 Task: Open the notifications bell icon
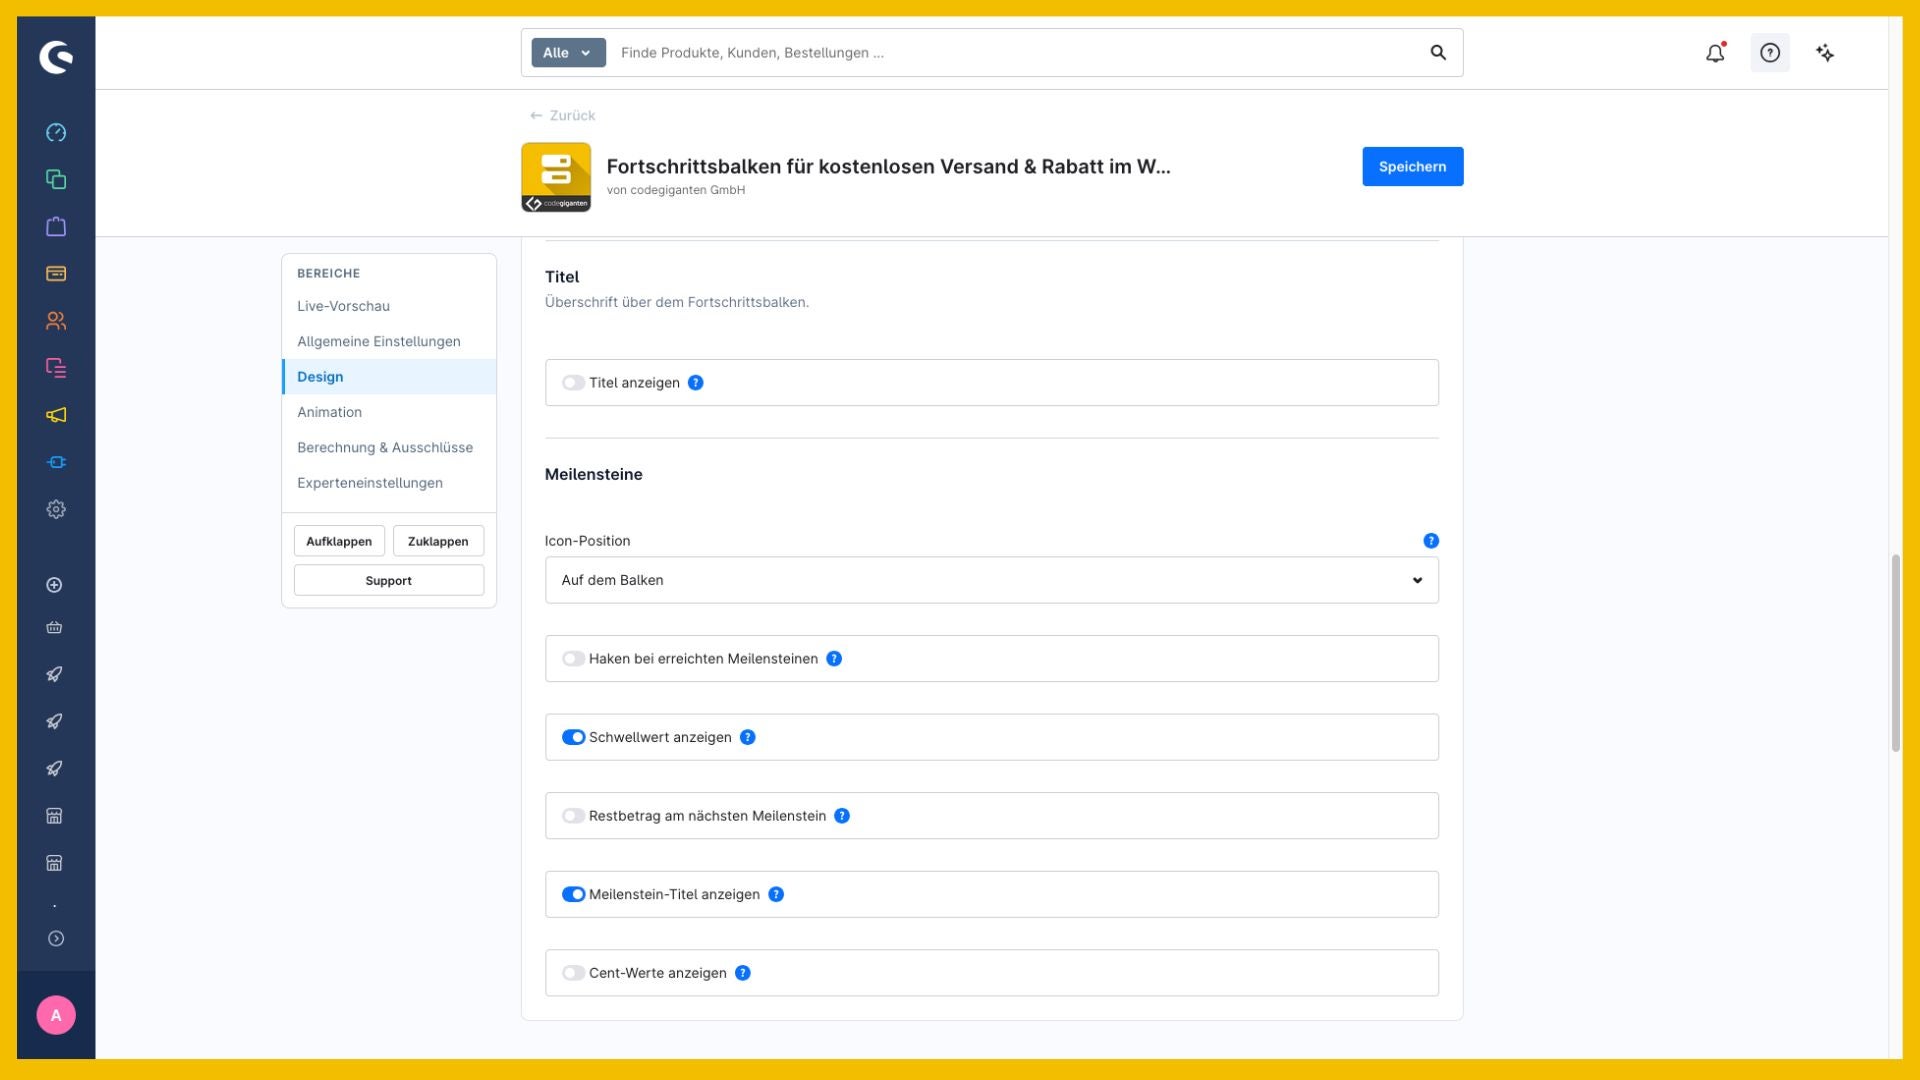(1715, 53)
